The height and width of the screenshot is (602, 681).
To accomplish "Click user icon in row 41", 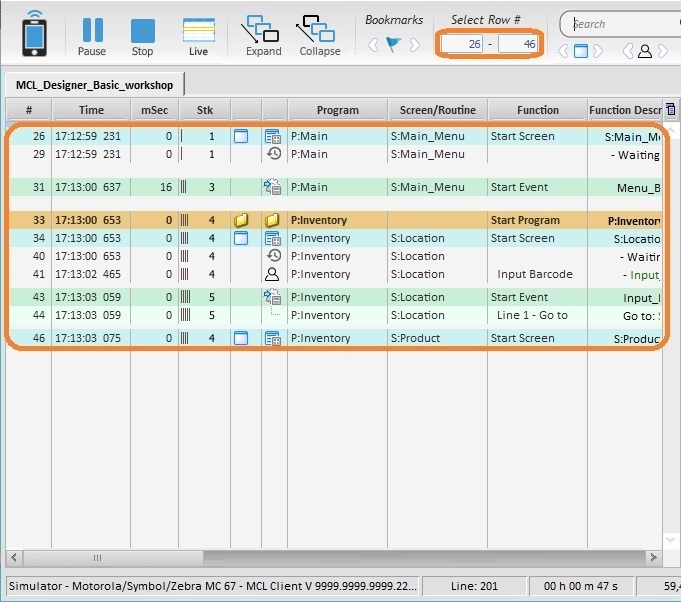I will (272, 274).
